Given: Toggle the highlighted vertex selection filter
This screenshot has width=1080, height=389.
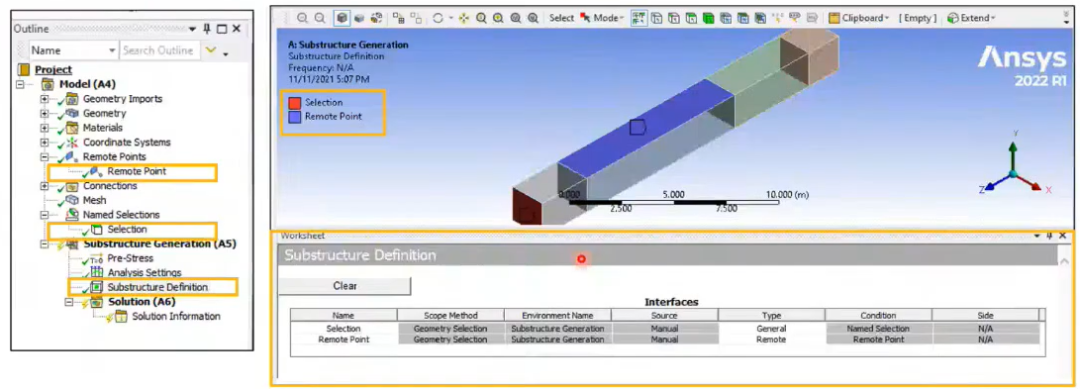Looking at the screenshot, I should click(638, 18).
